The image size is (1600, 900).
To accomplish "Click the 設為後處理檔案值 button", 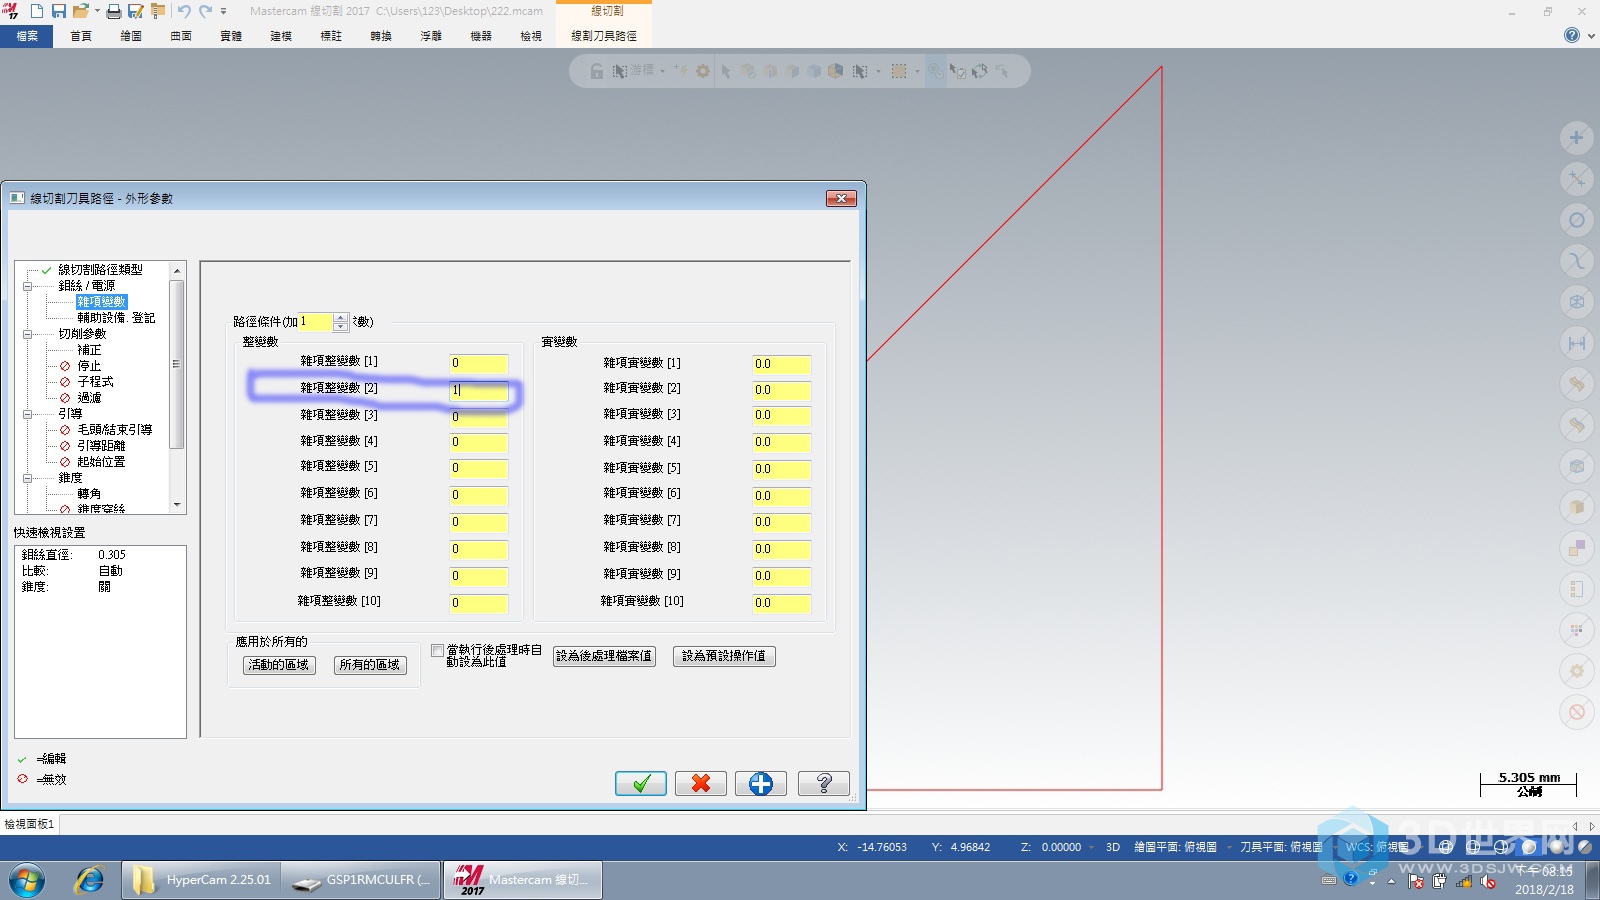I will point(604,656).
